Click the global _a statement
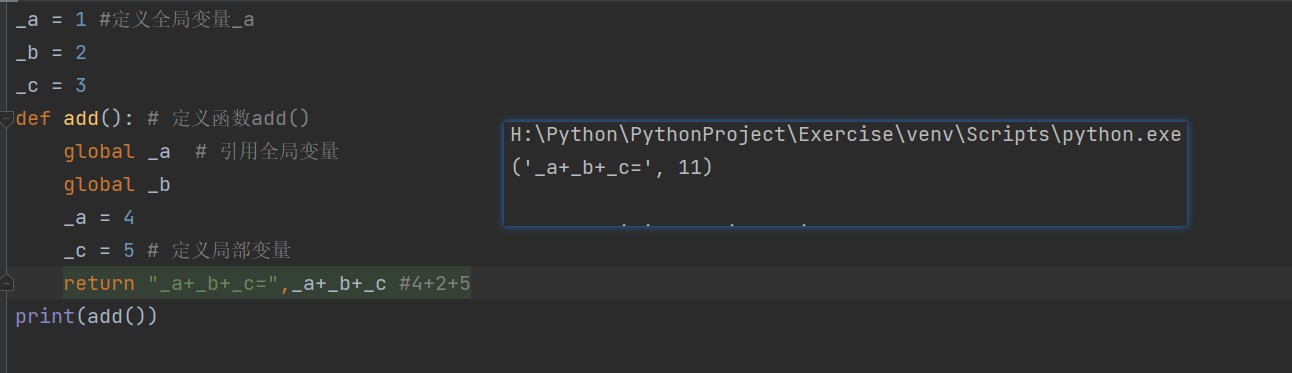The height and width of the screenshot is (373, 1292). [117, 151]
